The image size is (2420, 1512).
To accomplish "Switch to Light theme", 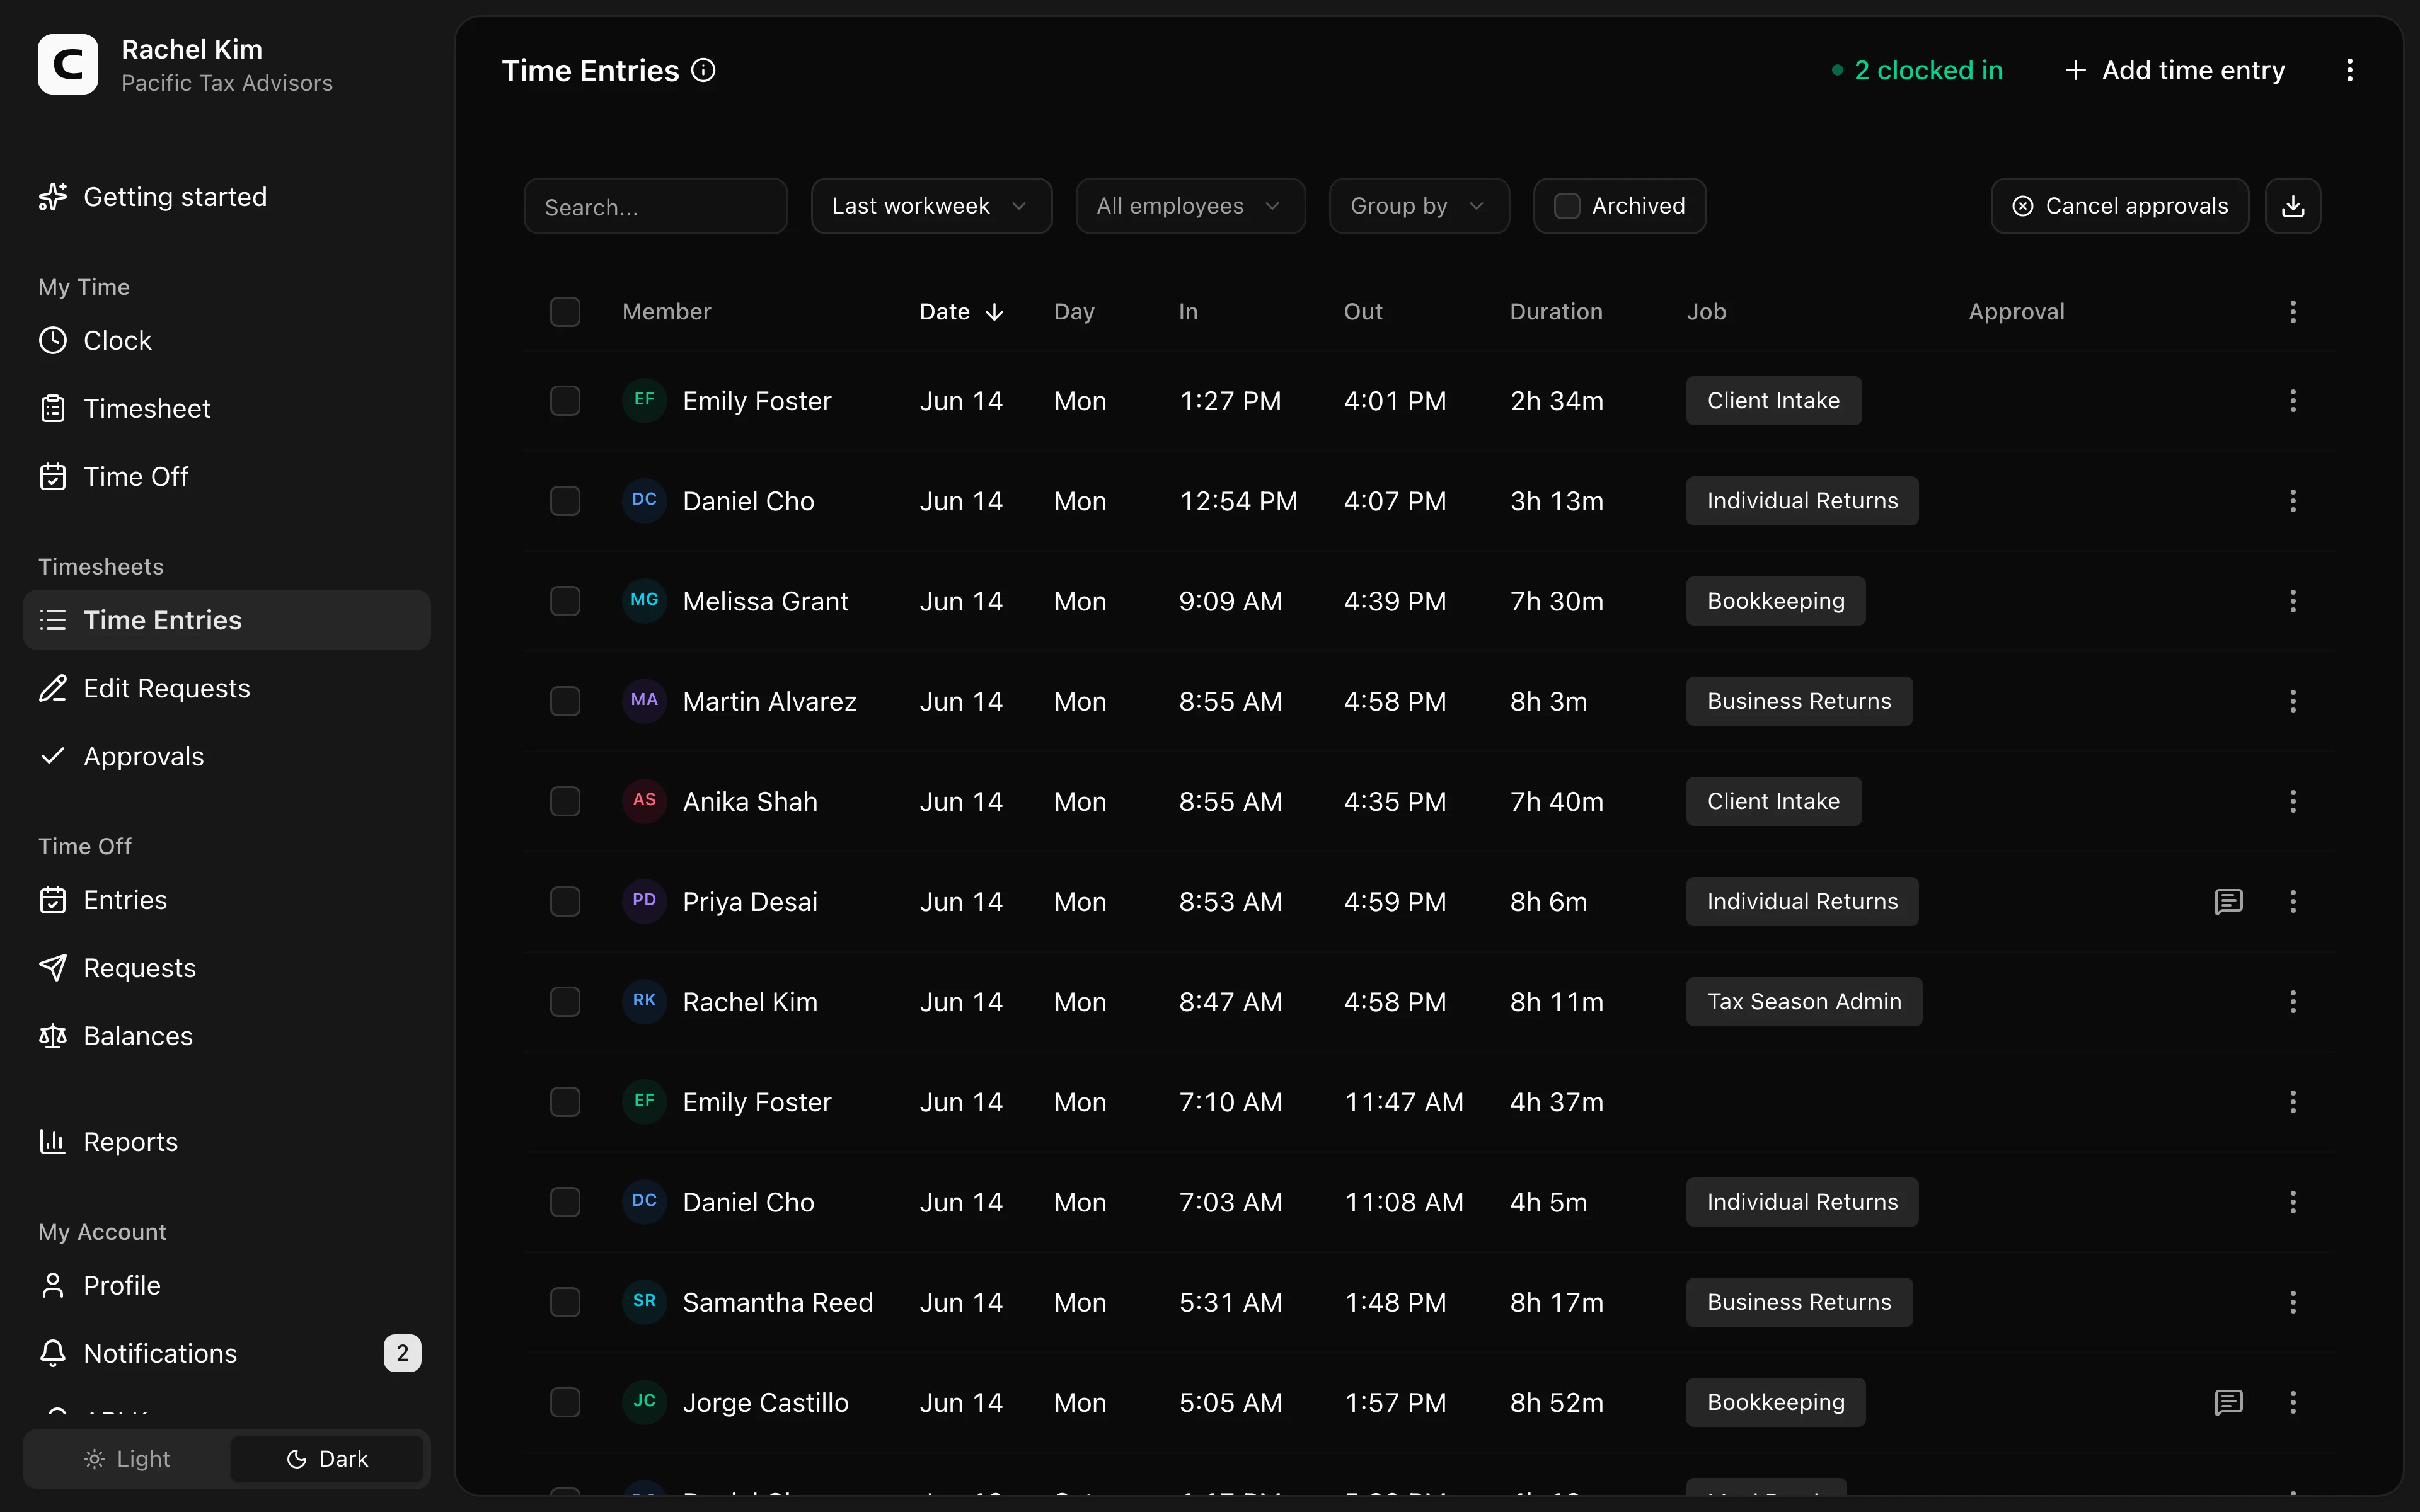I will pos(128,1459).
